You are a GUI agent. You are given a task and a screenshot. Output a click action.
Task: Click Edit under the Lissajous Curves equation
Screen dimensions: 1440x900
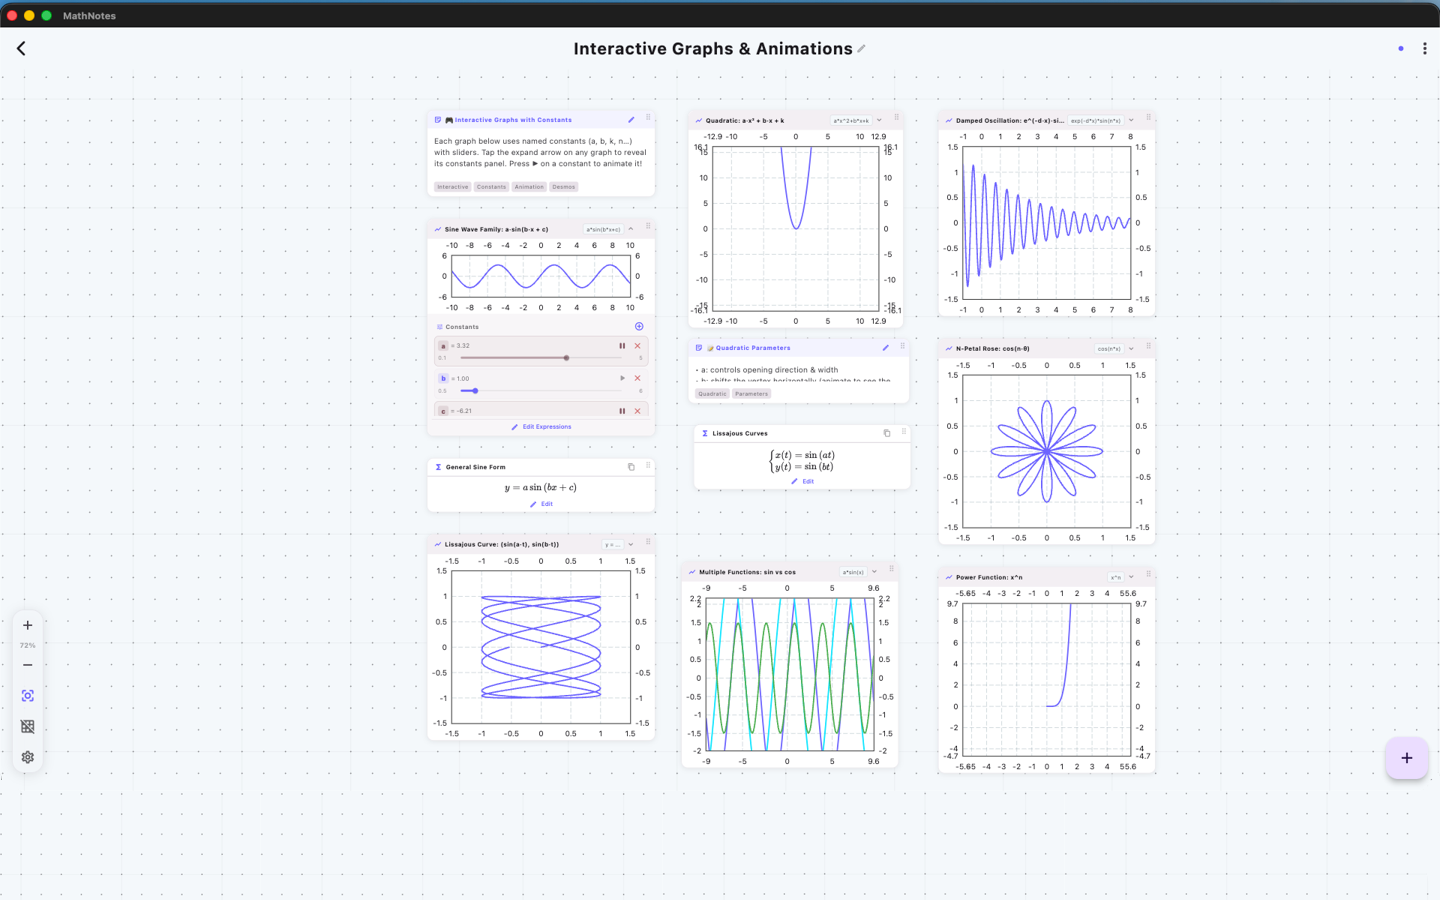(802, 481)
